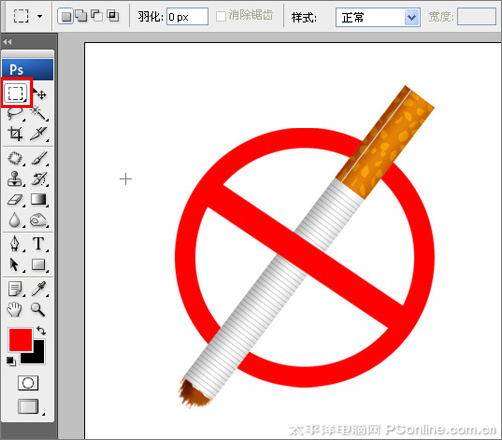This screenshot has height=440, width=502.
Task: Open the tool preset picker dropdown
Action: 40,16
